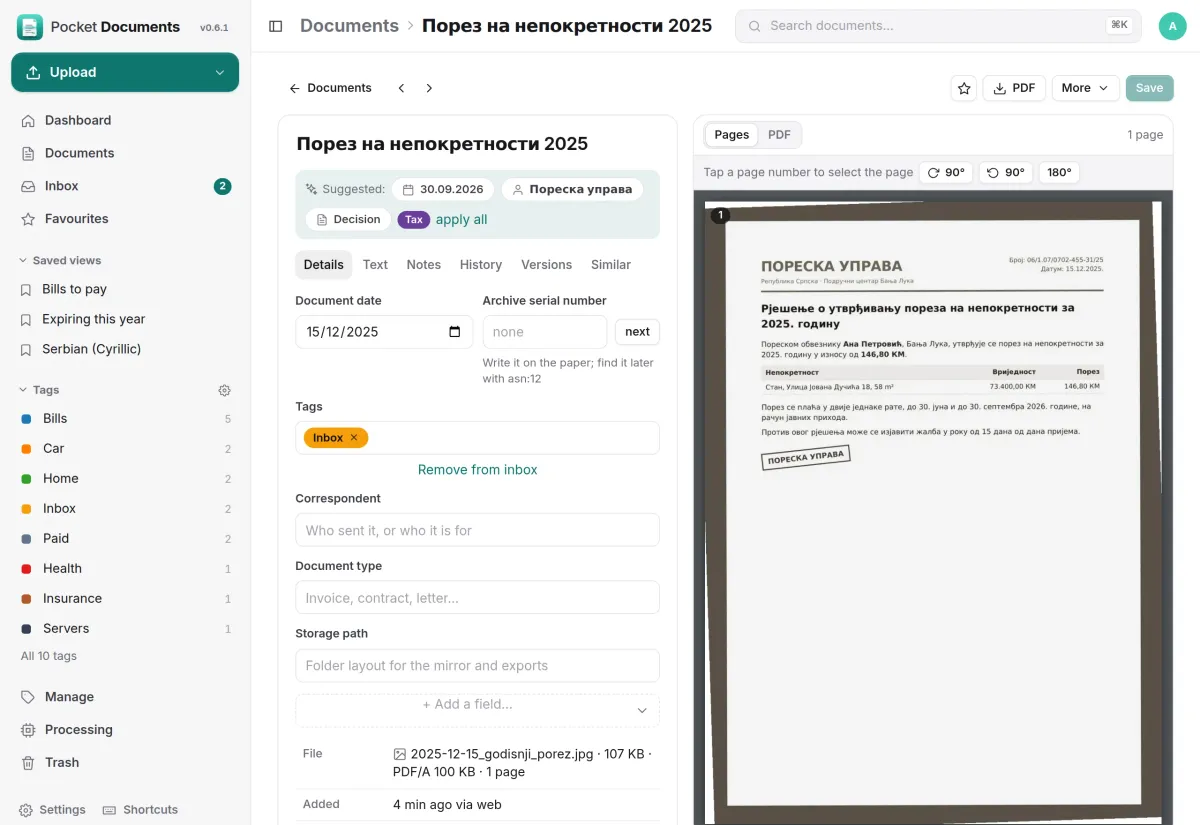The width and height of the screenshot is (1200, 825).
Task: Filter by Insurance tag
Action: click(x=125, y=599)
